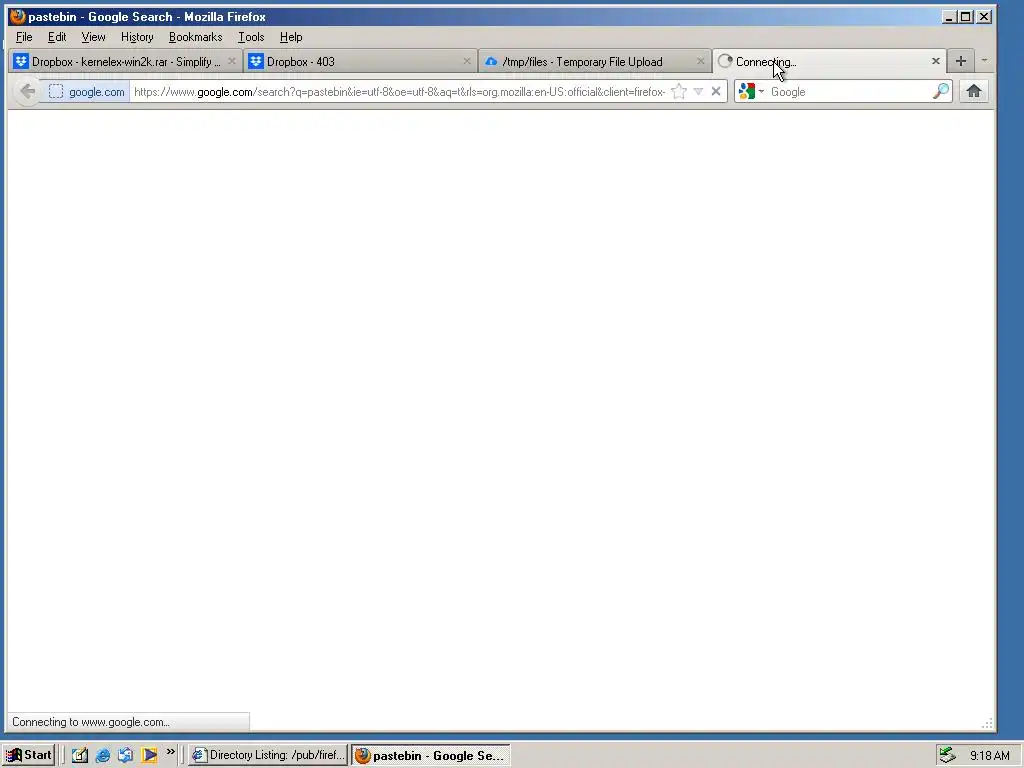
Task: Close the Dropbox - 403 tab
Action: (x=467, y=61)
